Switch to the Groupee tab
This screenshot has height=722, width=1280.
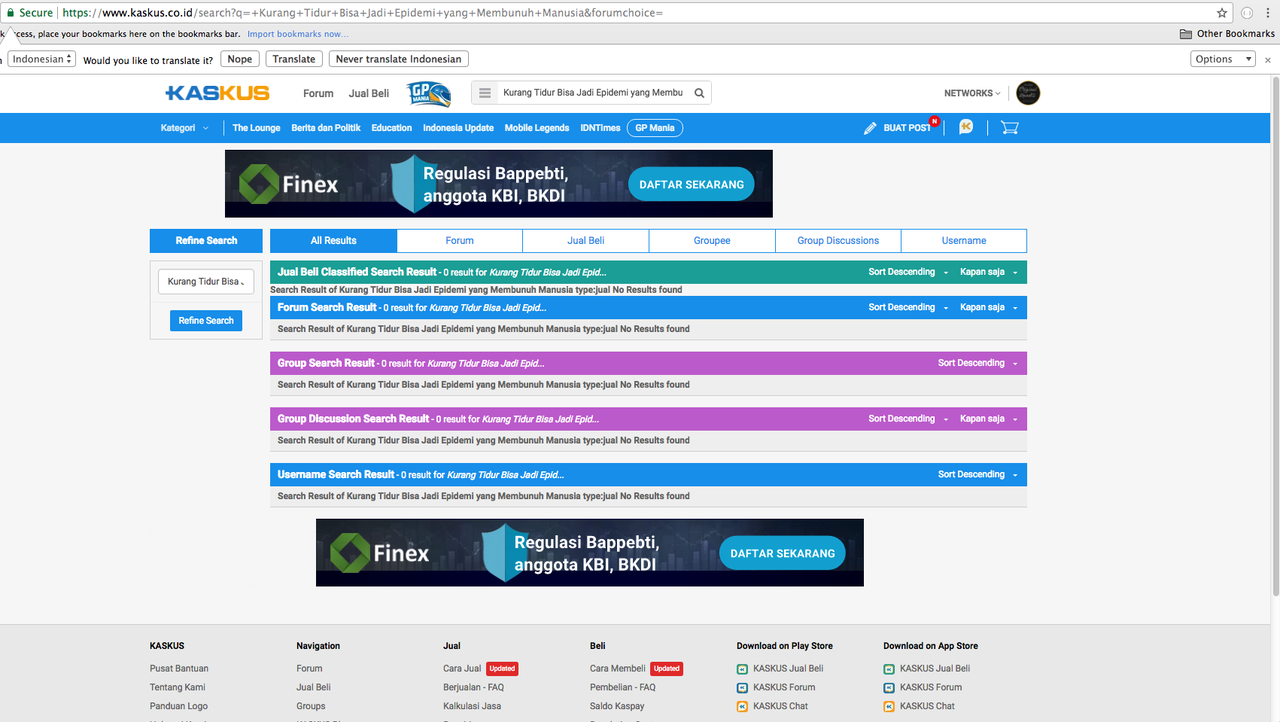point(712,241)
